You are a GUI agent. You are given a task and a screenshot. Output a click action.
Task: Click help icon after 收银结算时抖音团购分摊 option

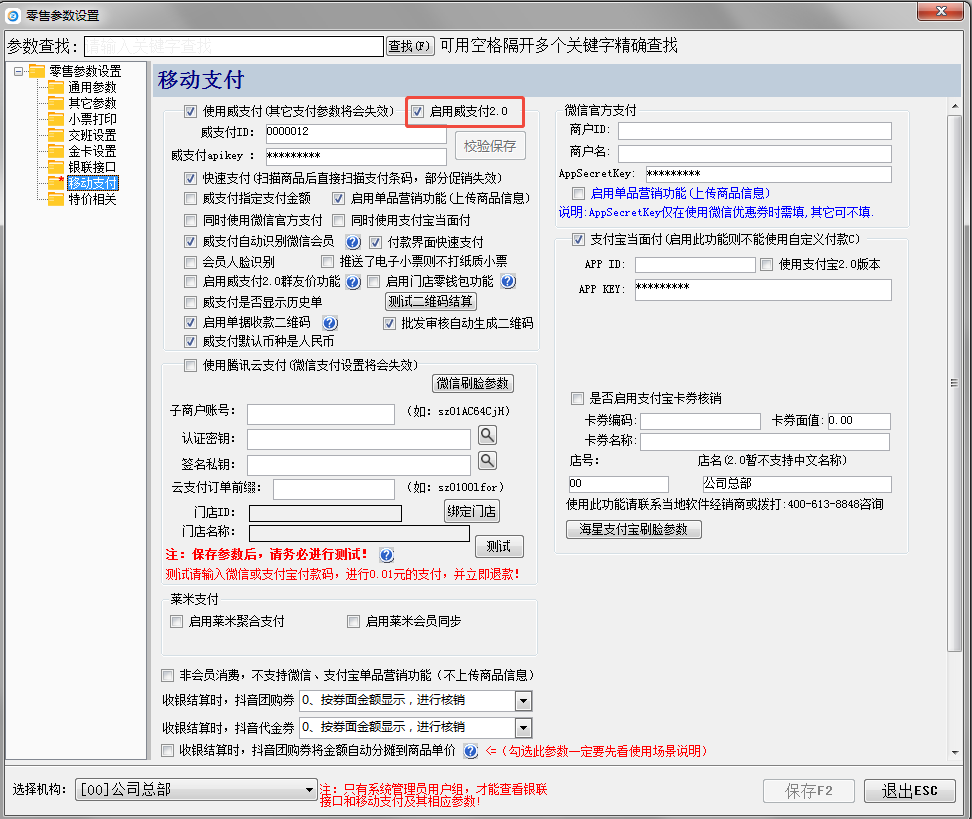tap(470, 751)
